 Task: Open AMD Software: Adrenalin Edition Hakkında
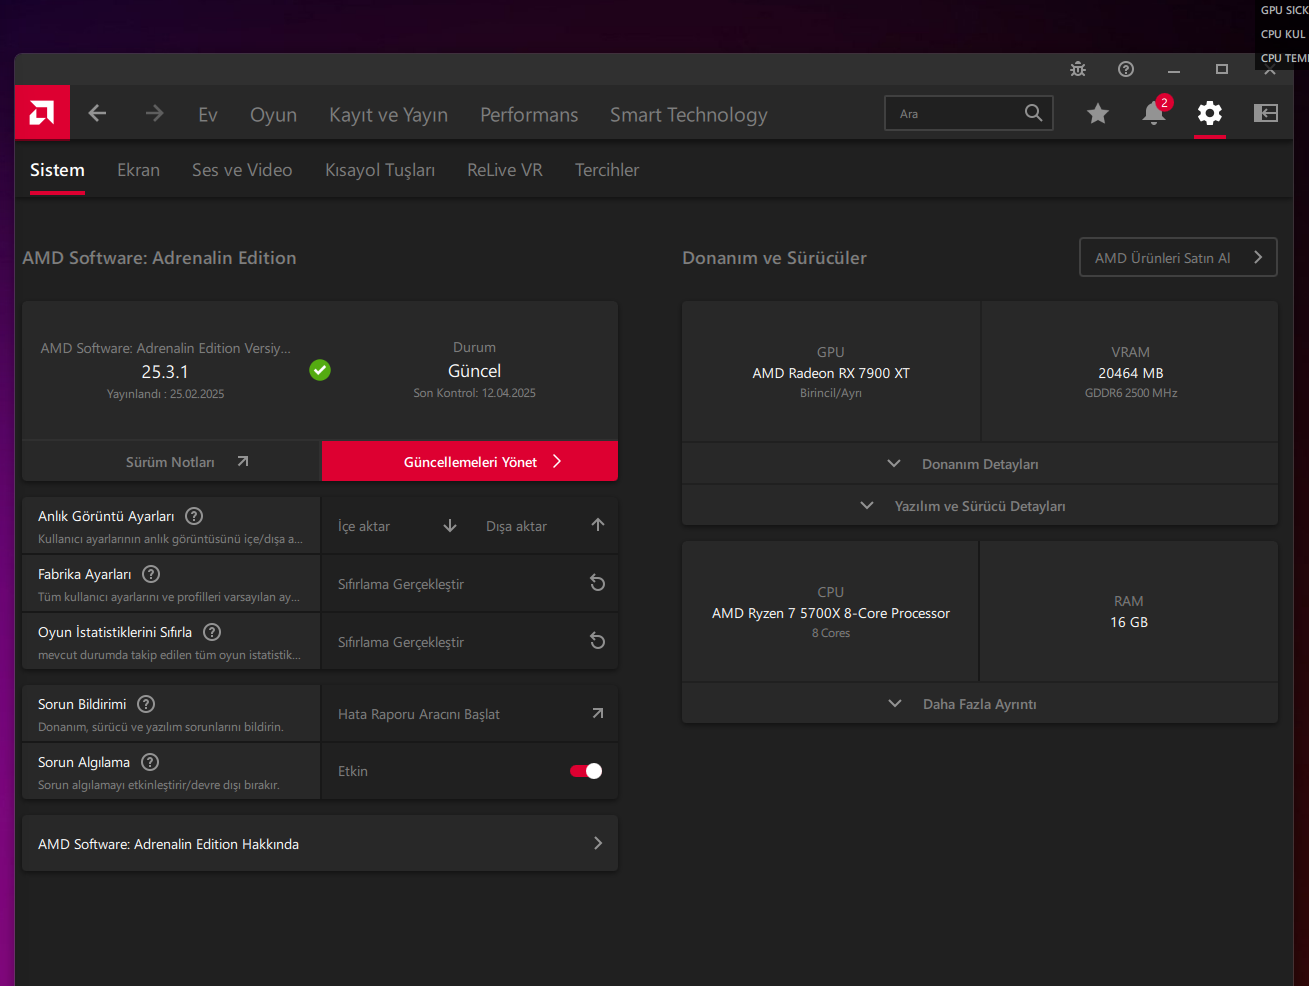pyautogui.click(x=320, y=844)
